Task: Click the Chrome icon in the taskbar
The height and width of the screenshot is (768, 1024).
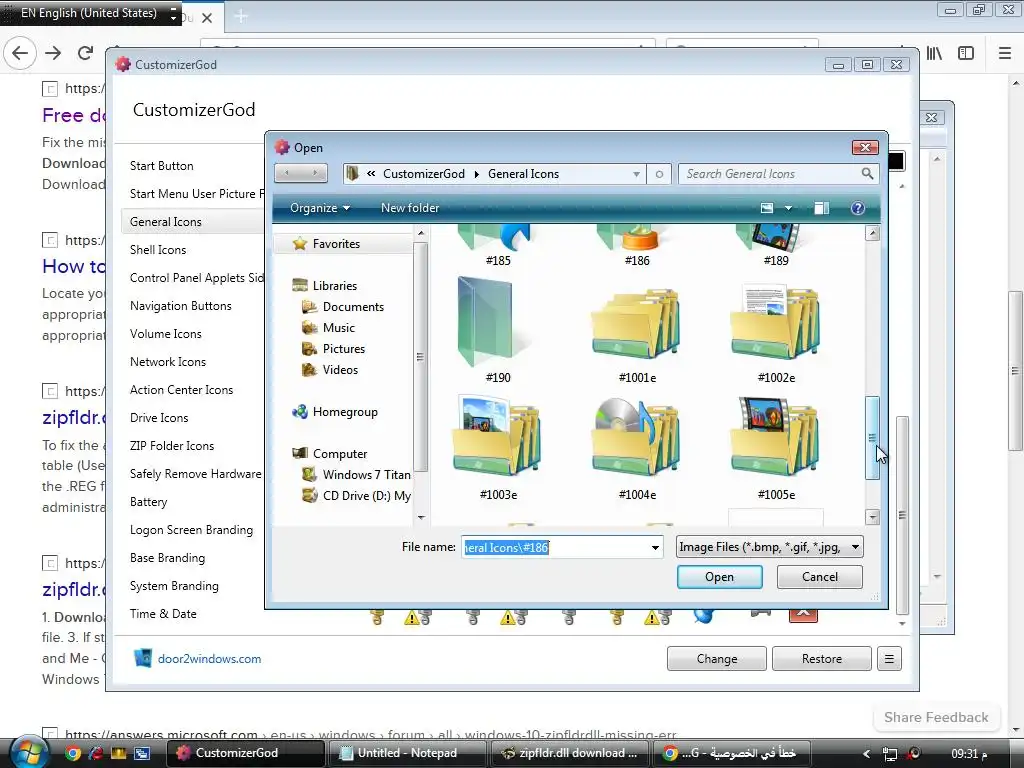Action: 72,753
